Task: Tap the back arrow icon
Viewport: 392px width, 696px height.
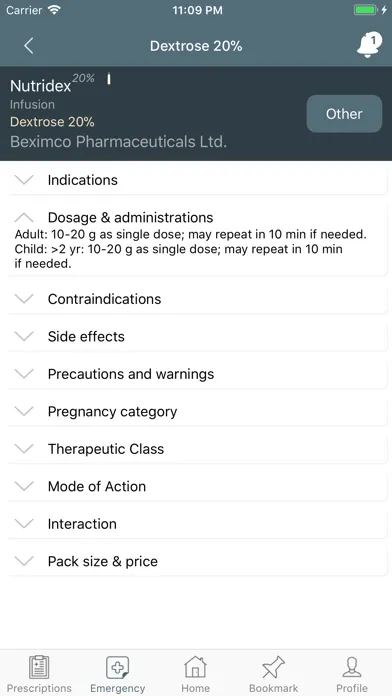Action: [29, 46]
